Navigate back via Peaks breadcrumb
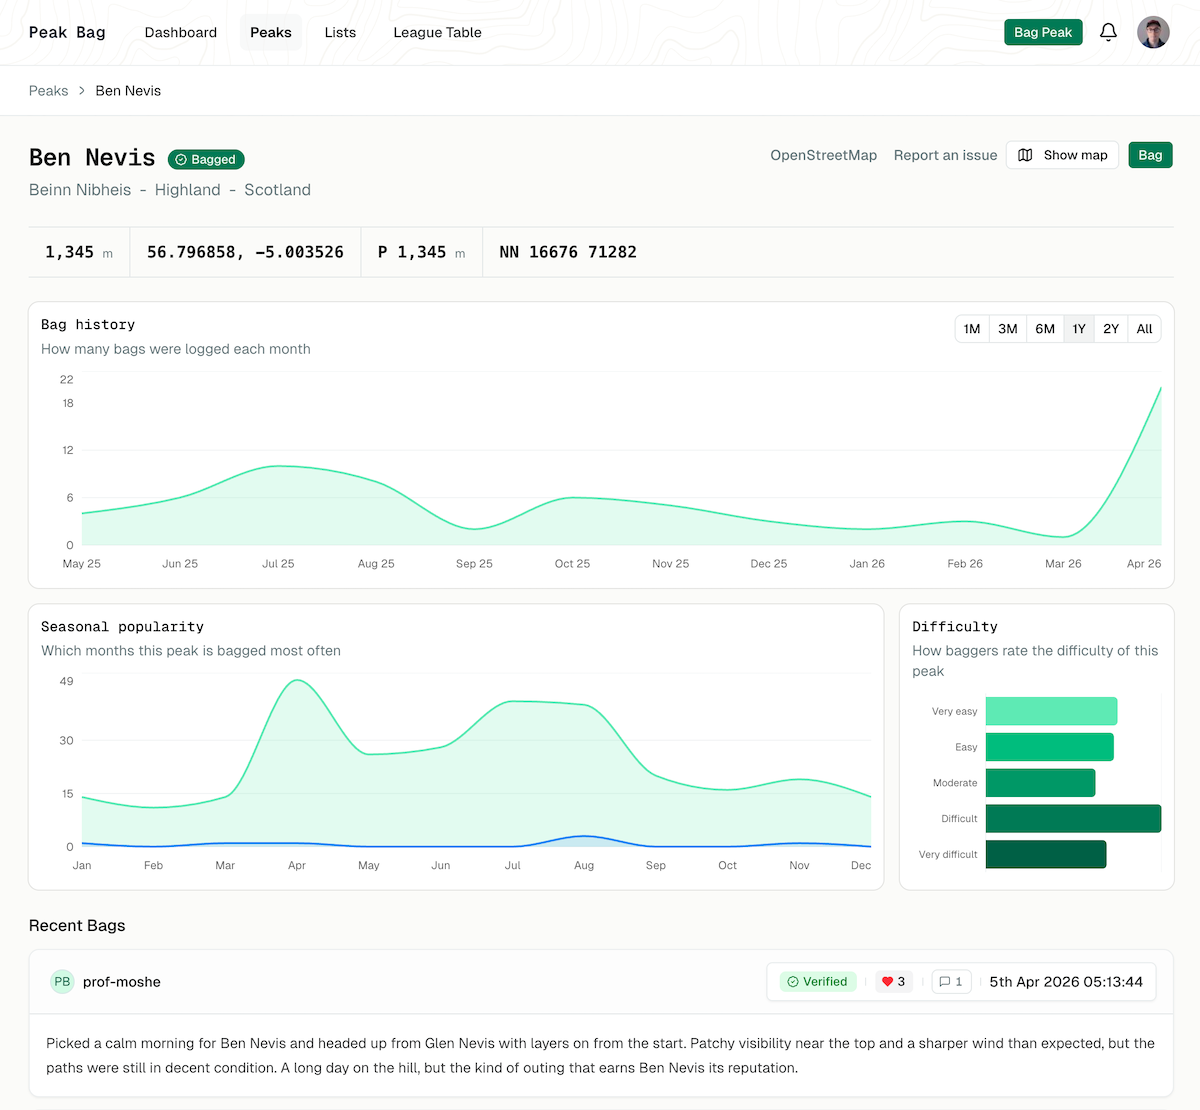The image size is (1200, 1110). tap(48, 91)
